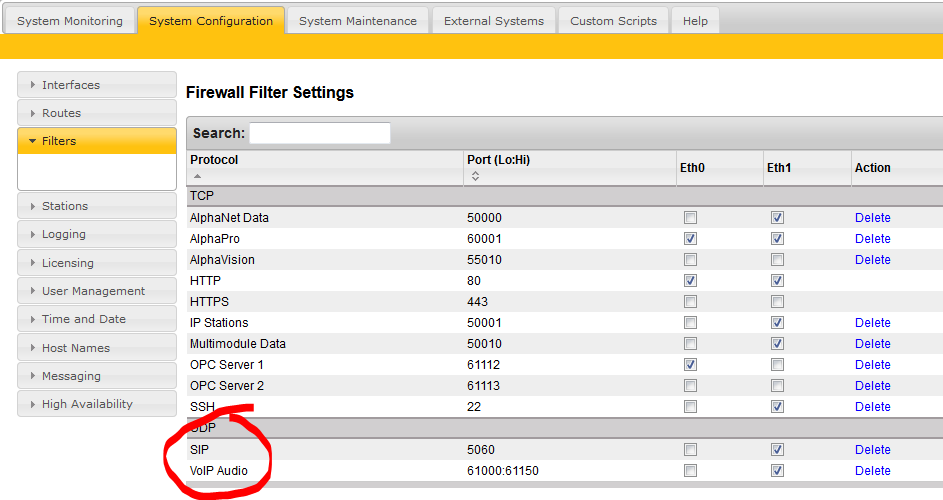Delete the AlphaPro filter rule
943x500 pixels.
pyautogui.click(x=872, y=239)
